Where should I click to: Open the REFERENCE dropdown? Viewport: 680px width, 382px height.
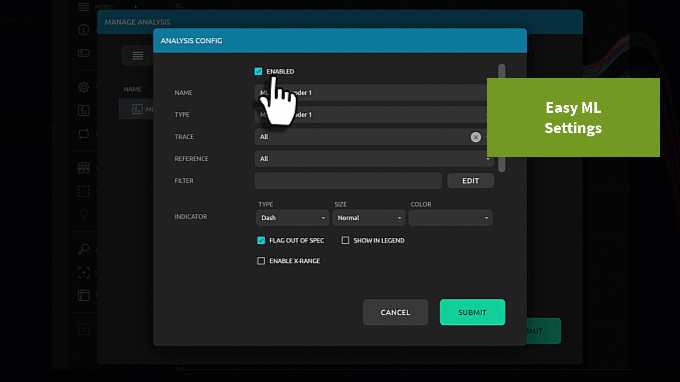(x=374, y=159)
